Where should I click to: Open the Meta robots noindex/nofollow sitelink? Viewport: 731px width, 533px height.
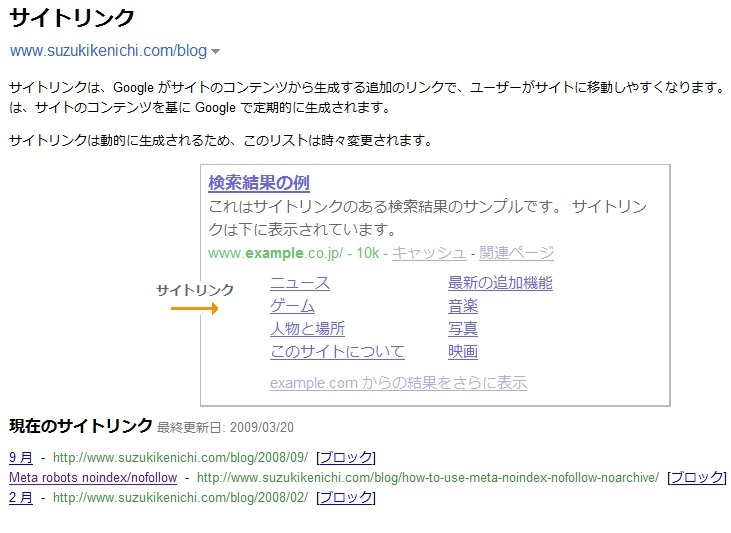[93, 478]
